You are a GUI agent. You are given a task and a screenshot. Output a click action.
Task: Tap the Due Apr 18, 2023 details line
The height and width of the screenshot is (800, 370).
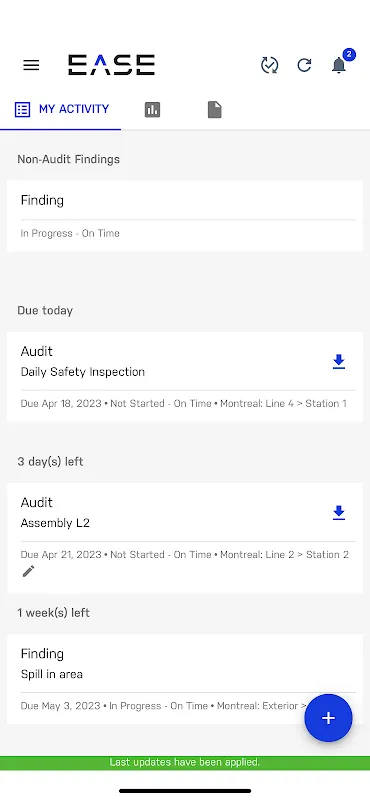click(184, 404)
